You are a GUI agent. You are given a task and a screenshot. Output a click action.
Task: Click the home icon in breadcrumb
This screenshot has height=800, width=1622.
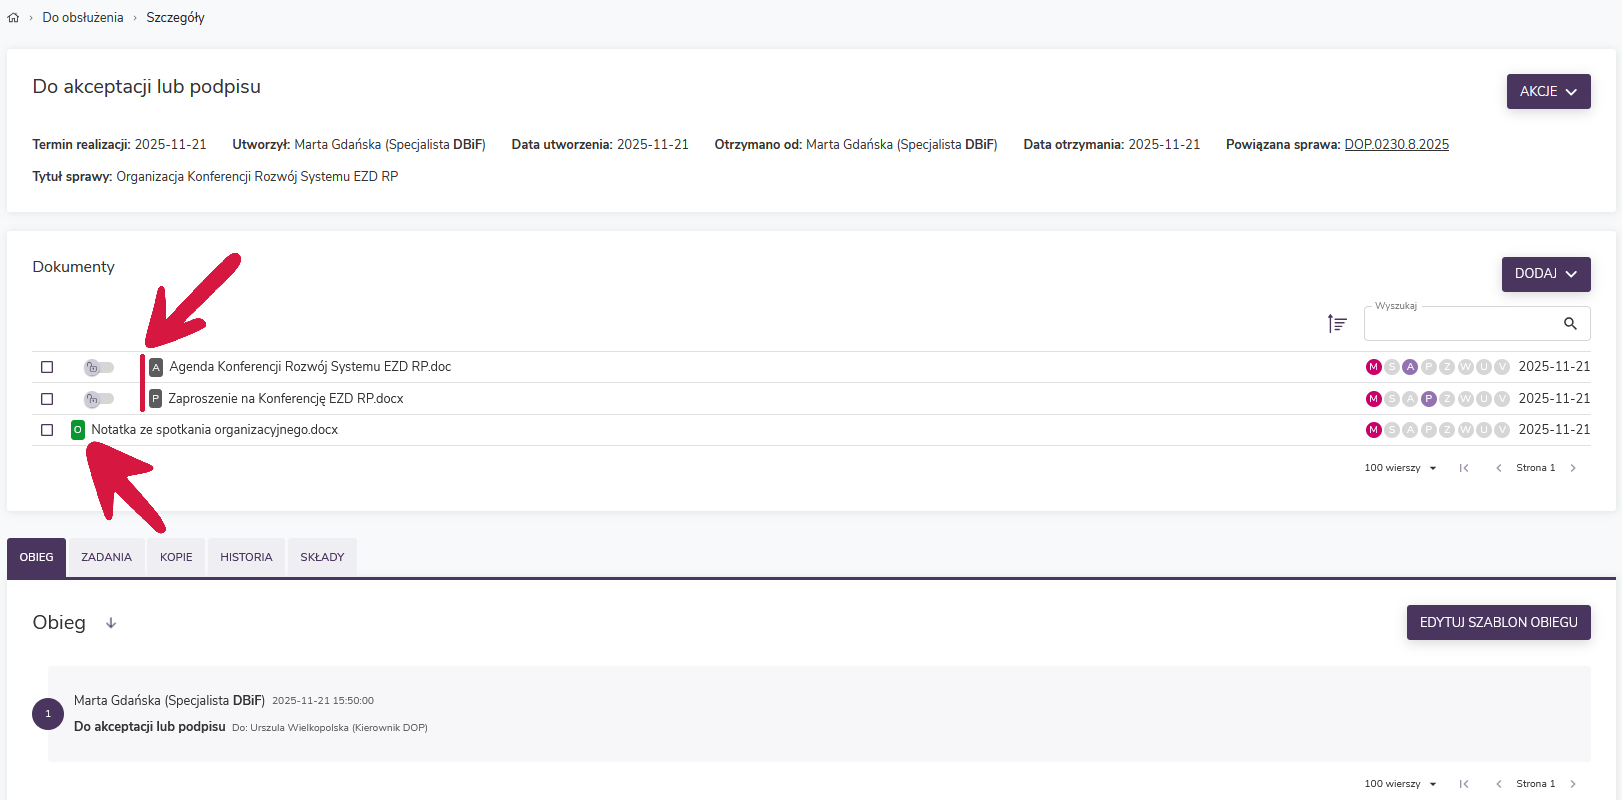click(x=13, y=18)
